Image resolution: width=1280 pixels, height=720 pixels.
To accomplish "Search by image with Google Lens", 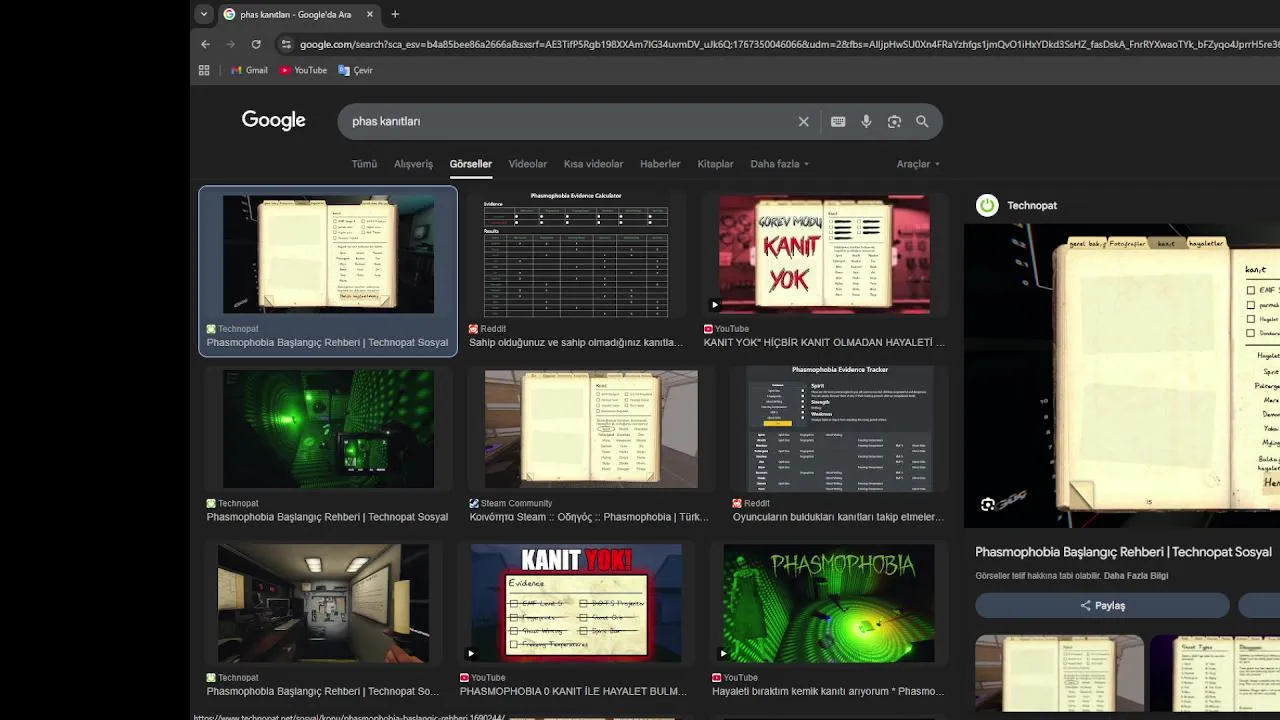I will [x=894, y=121].
